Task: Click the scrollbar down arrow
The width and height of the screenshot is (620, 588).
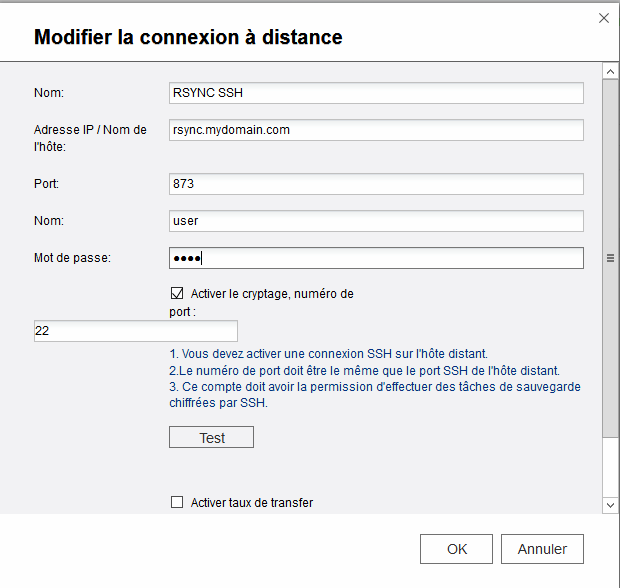Action: point(610,505)
